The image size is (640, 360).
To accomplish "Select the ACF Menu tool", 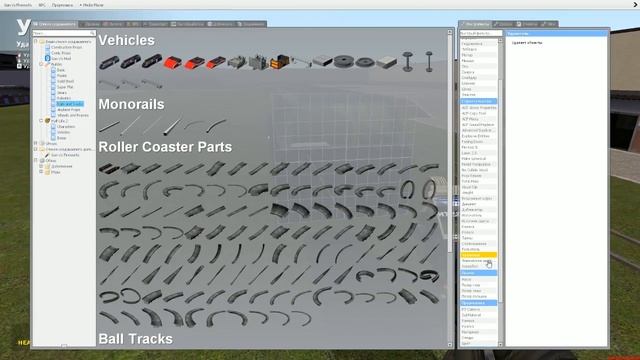I will [x=470, y=119].
